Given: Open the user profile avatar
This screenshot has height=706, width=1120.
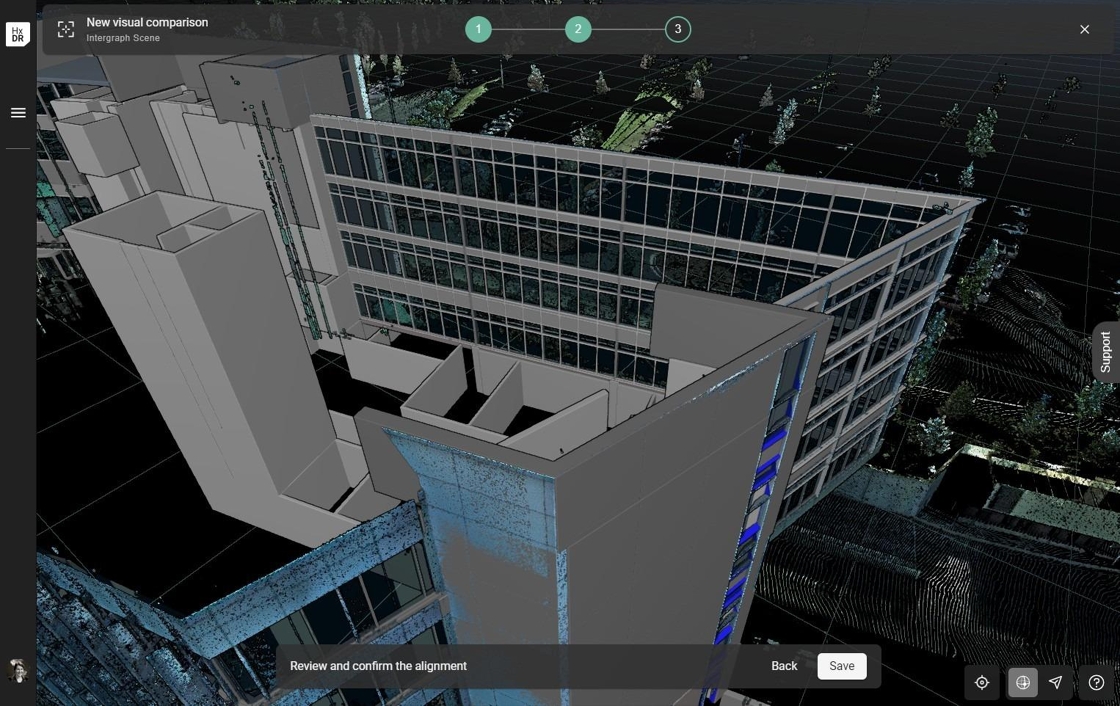Looking at the screenshot, I should [18, 670].
